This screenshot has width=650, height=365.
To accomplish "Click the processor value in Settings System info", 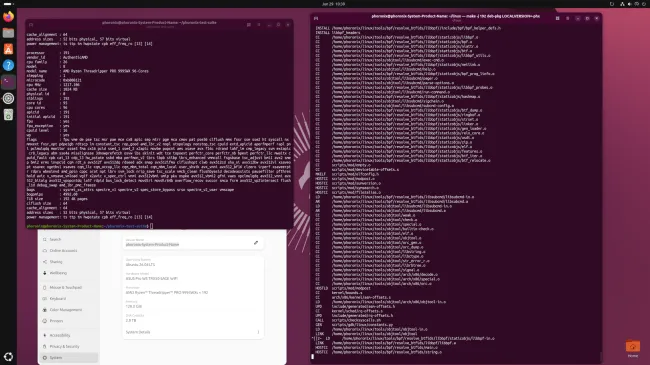I will click(x=167, y=292).
